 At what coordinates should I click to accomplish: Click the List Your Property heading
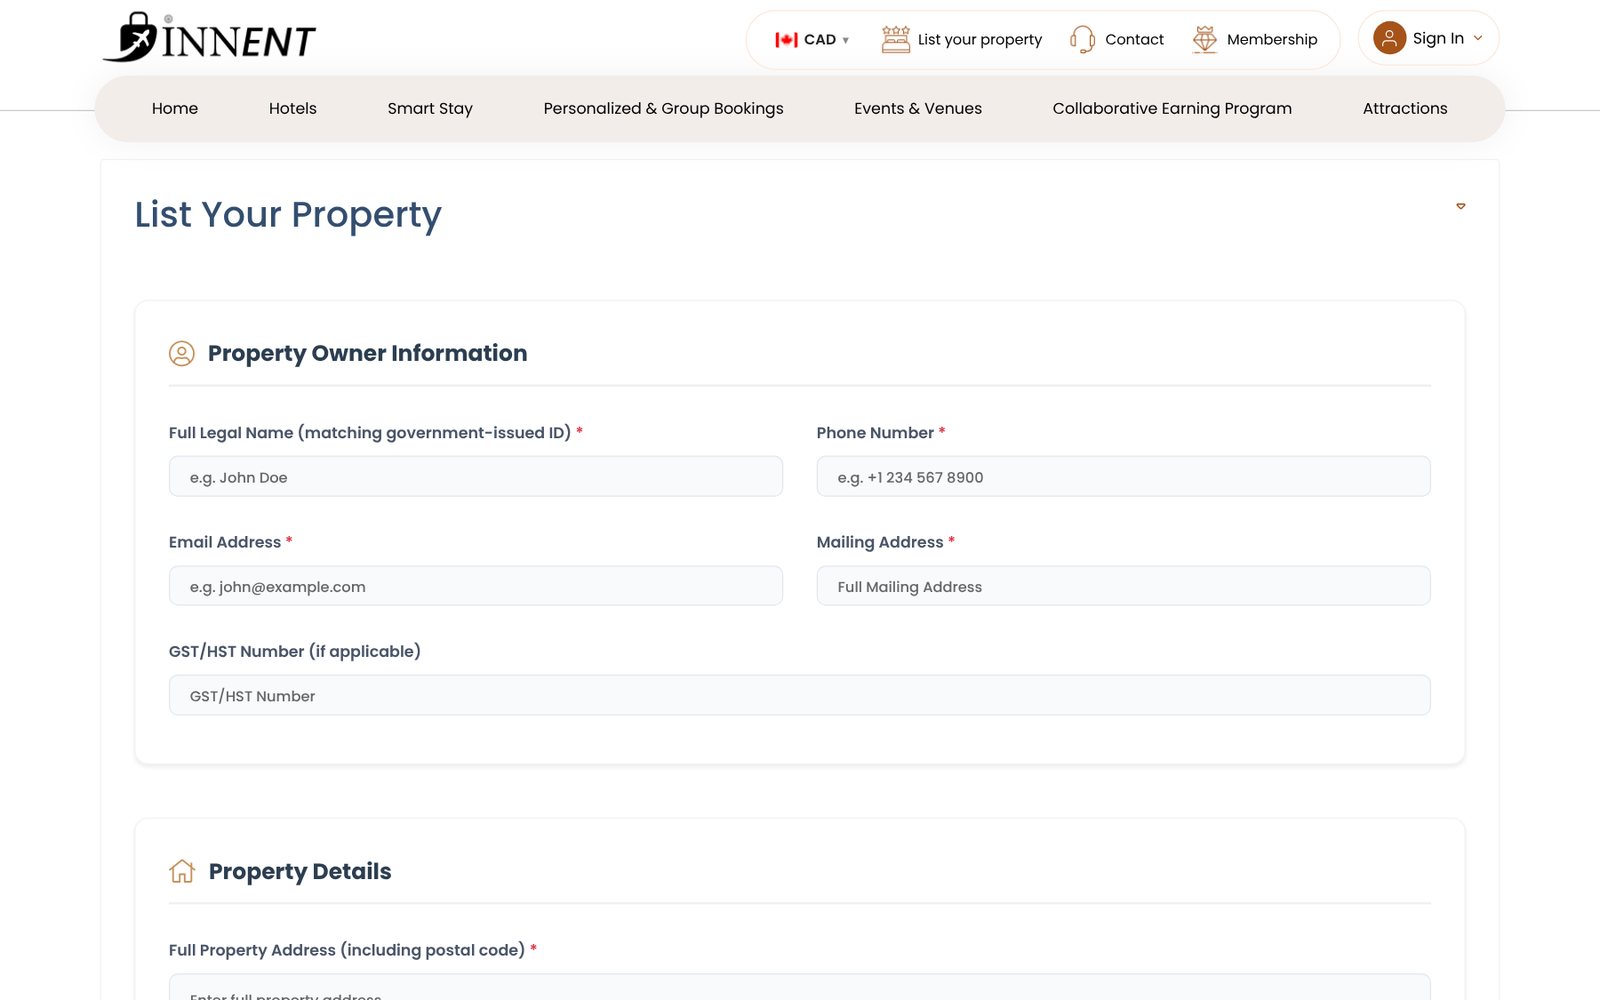click(x=288, y=215)
